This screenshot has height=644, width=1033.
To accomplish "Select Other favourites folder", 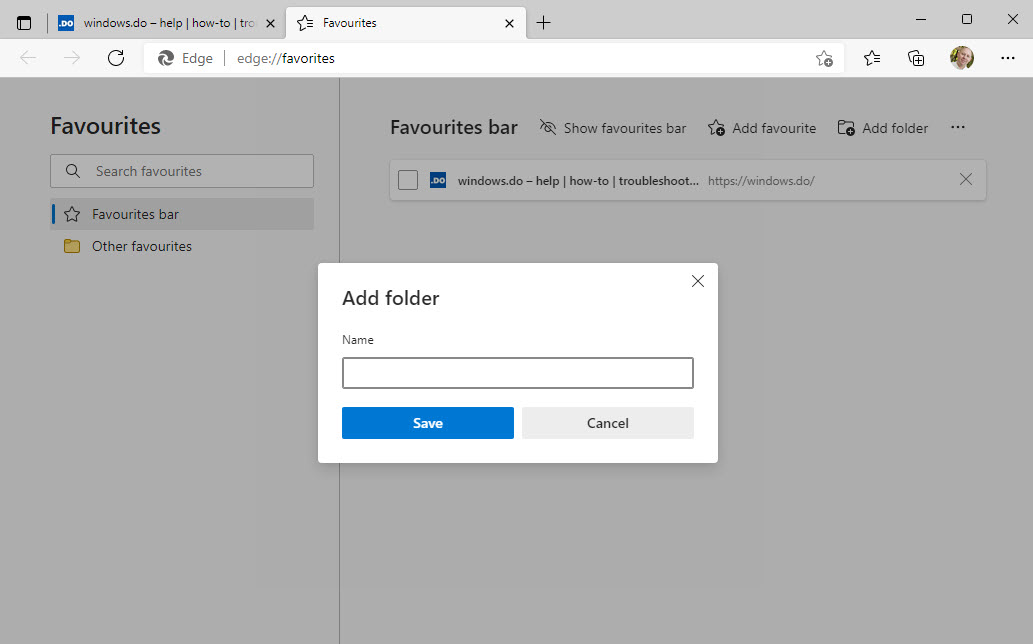I will pos(141,246).
